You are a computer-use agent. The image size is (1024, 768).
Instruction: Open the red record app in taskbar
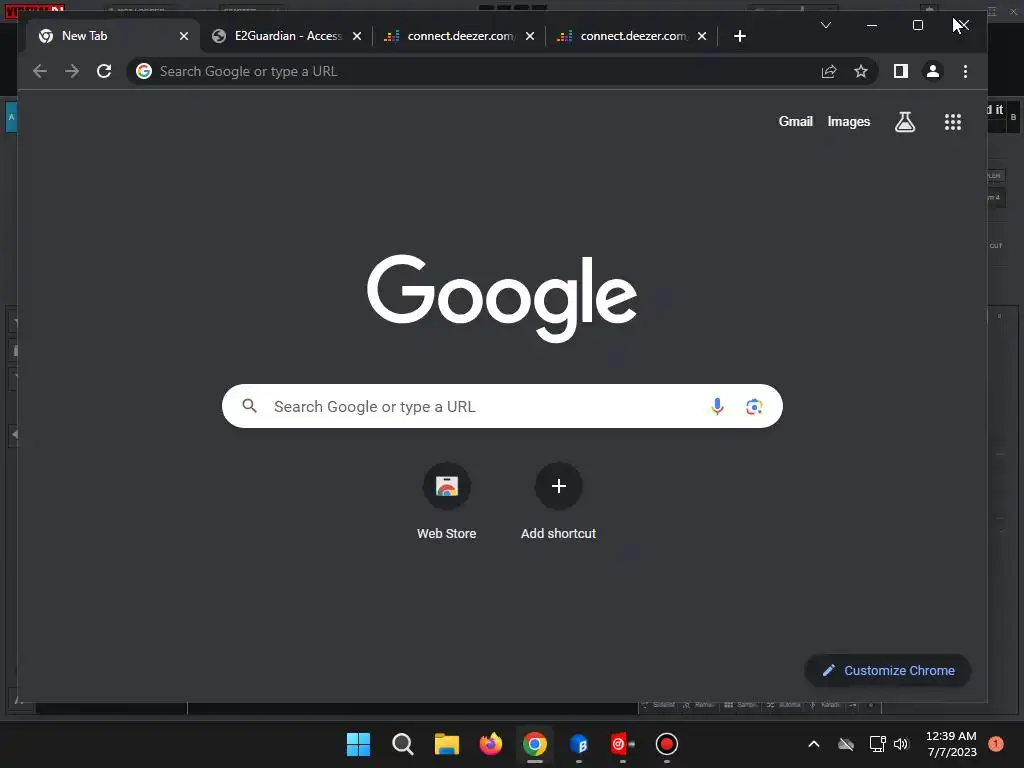pyautogui.click(x=666, y=744)
